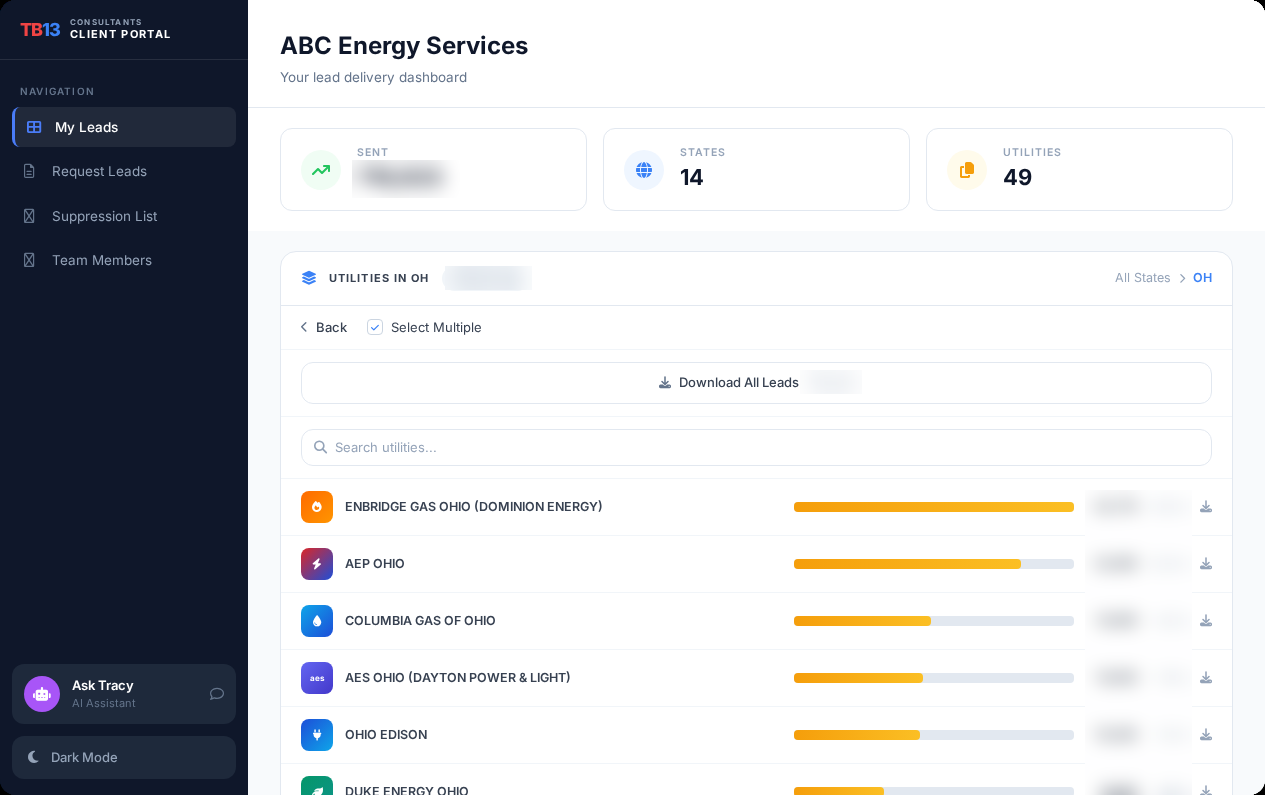The height and width of the screenshot is (795, 1265).
Task: Click the Utilities in OH layers icon
Action: 309,278
